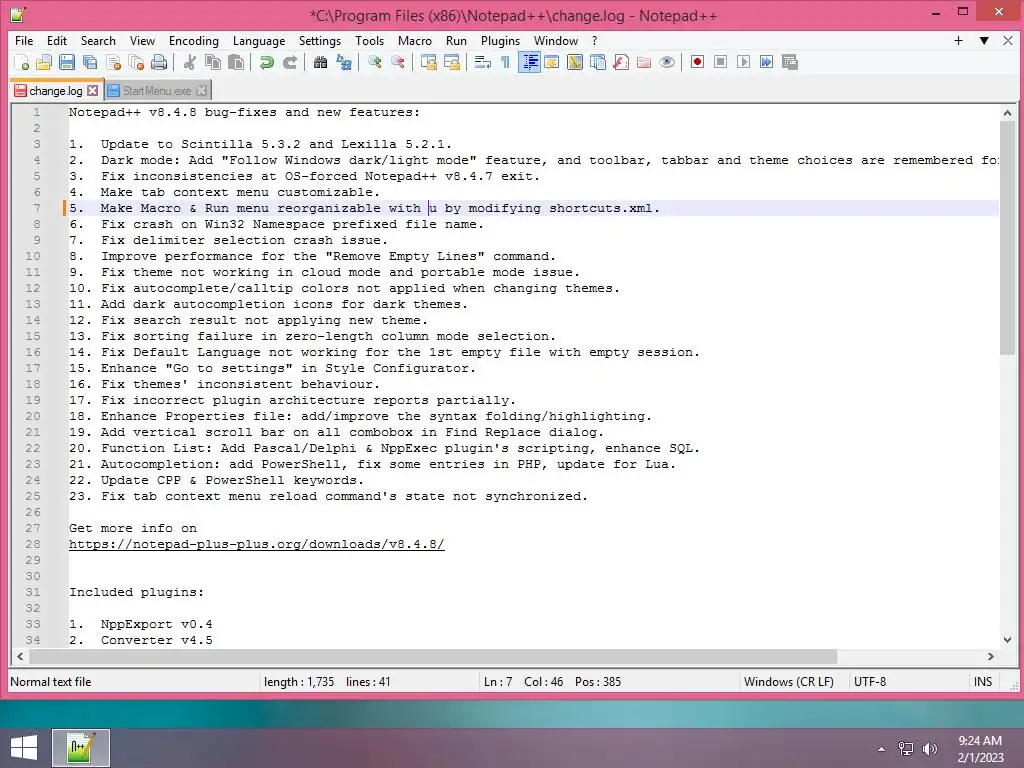Click the Redo arrow icon
Image resolution: width=1024 pixels, height=768 pixels.
click(289, 62)
